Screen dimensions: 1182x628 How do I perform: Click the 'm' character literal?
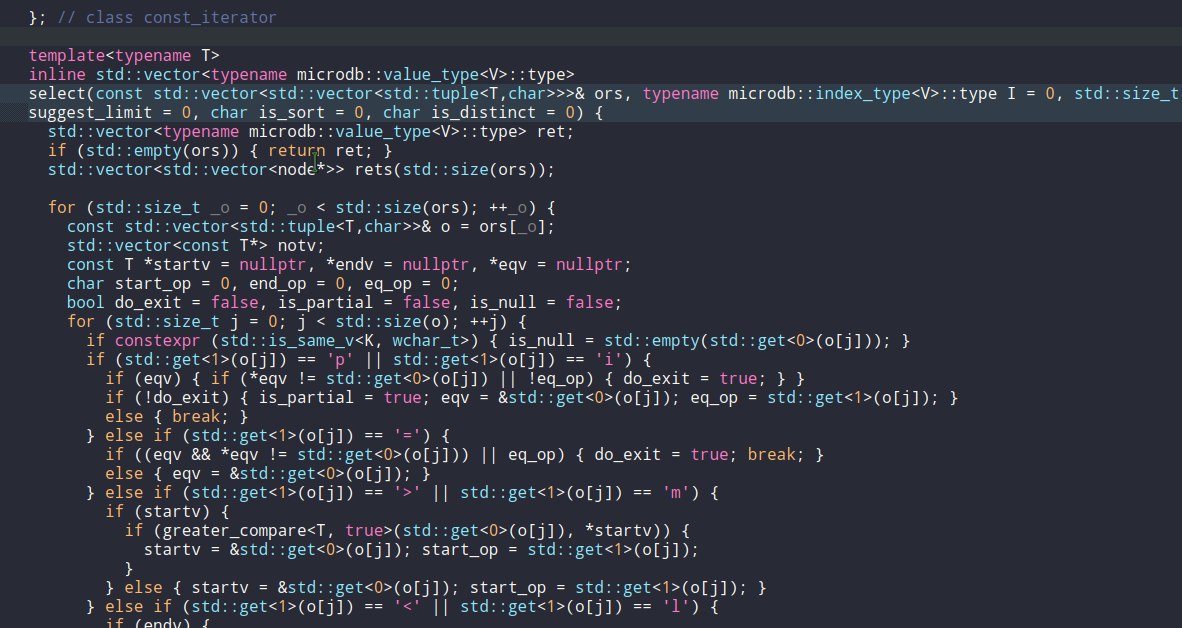coord(675,492)
